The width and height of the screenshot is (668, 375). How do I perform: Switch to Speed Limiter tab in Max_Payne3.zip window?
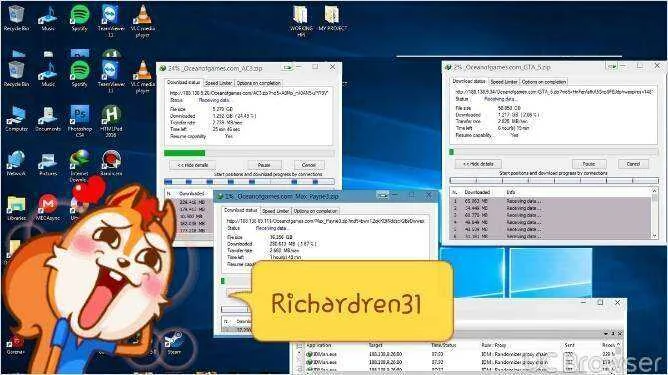click(276, 211)
